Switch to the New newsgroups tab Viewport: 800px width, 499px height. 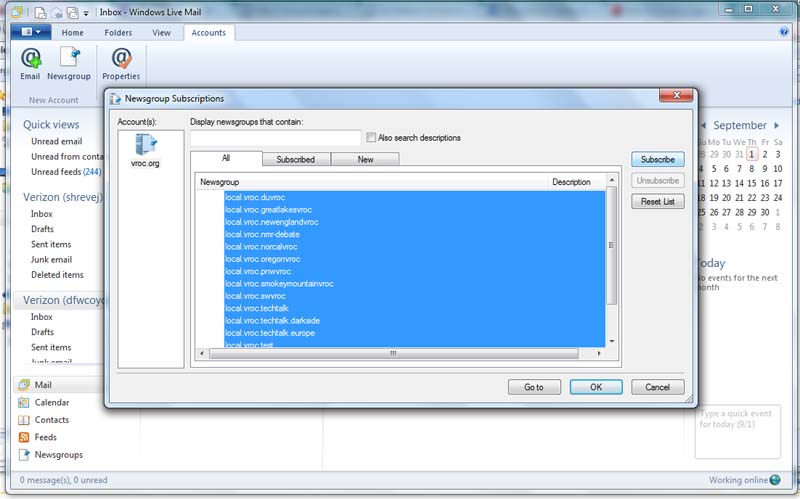(365, 159)
